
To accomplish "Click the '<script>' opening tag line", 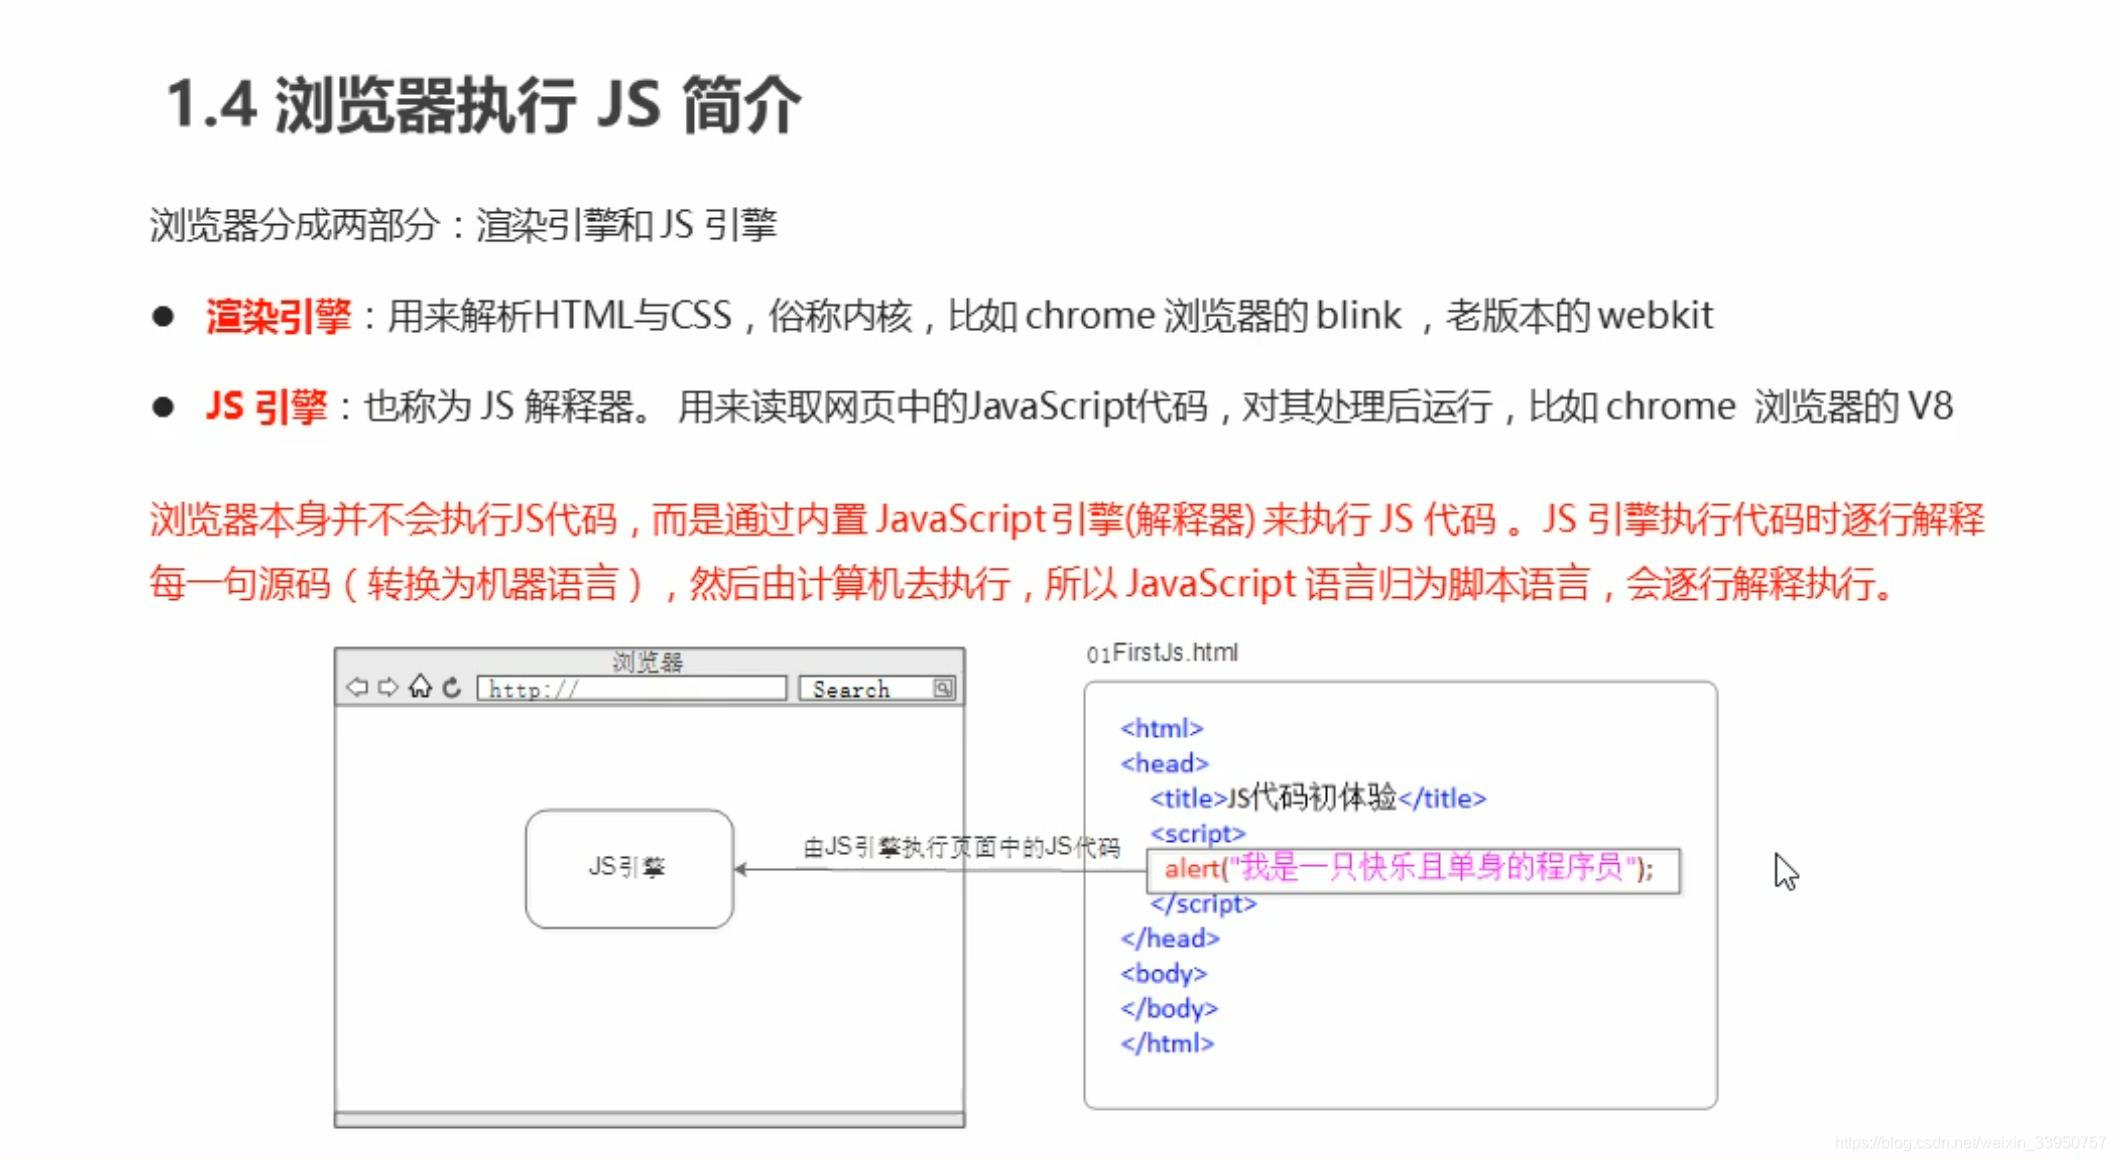I will click(1198, 833).
